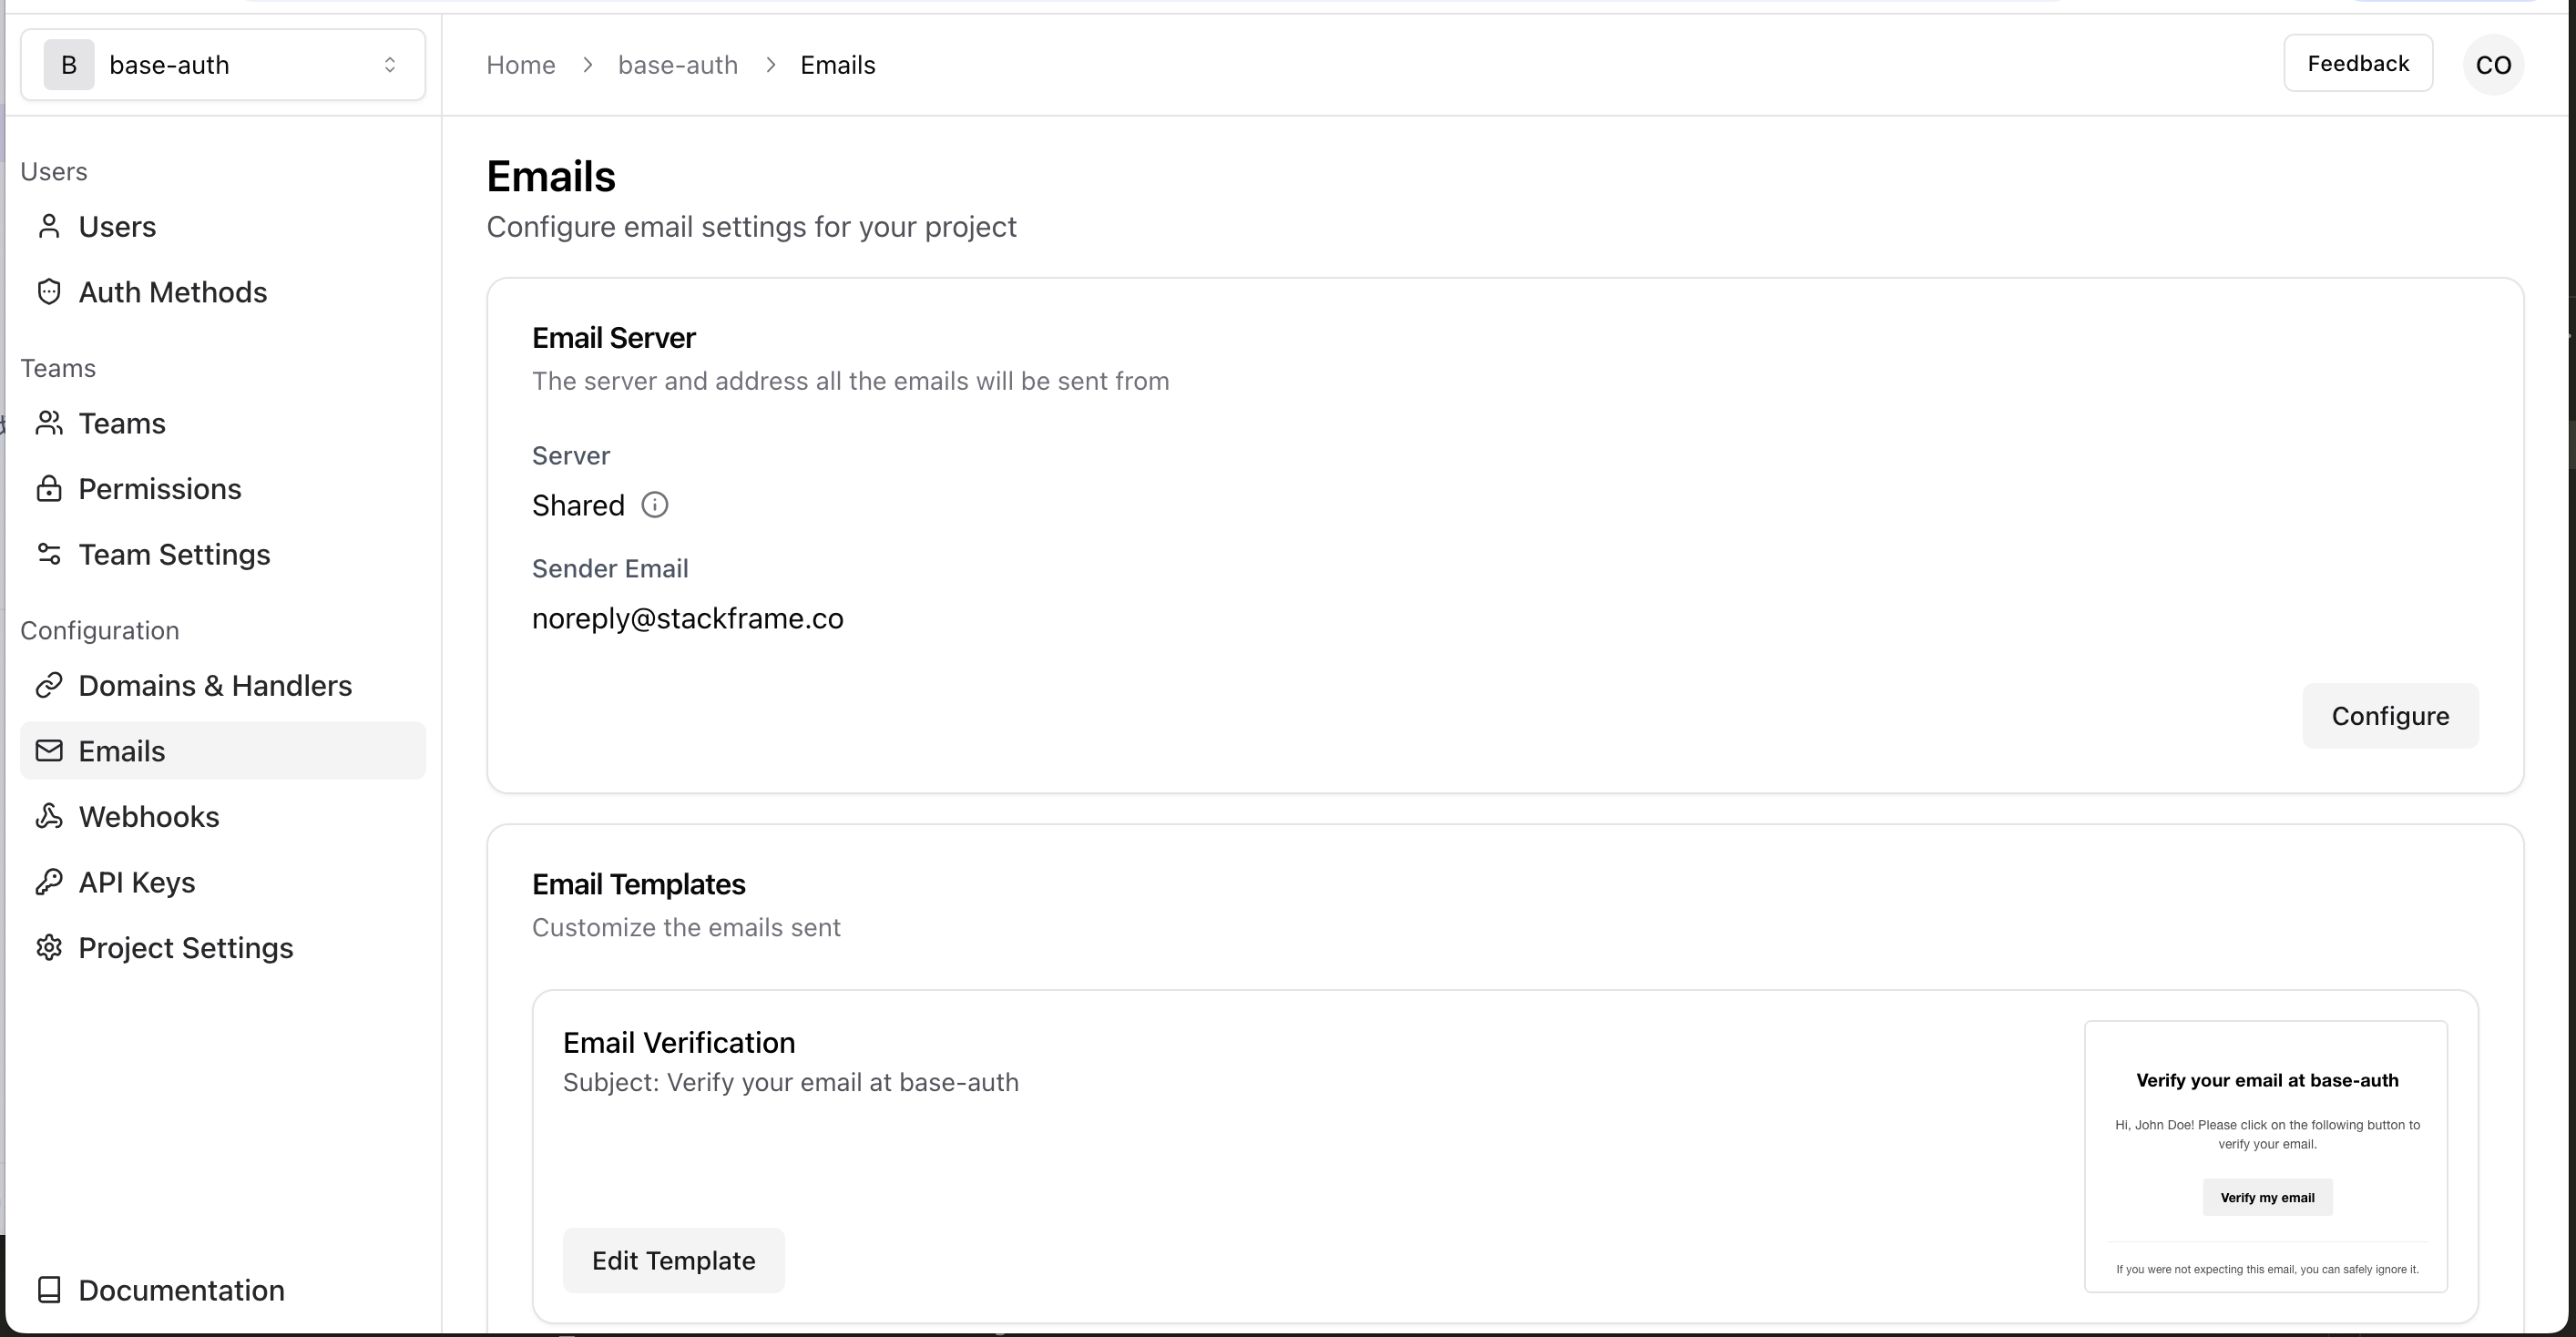Click the Domains & Handlers link icon

click(49, 686)
